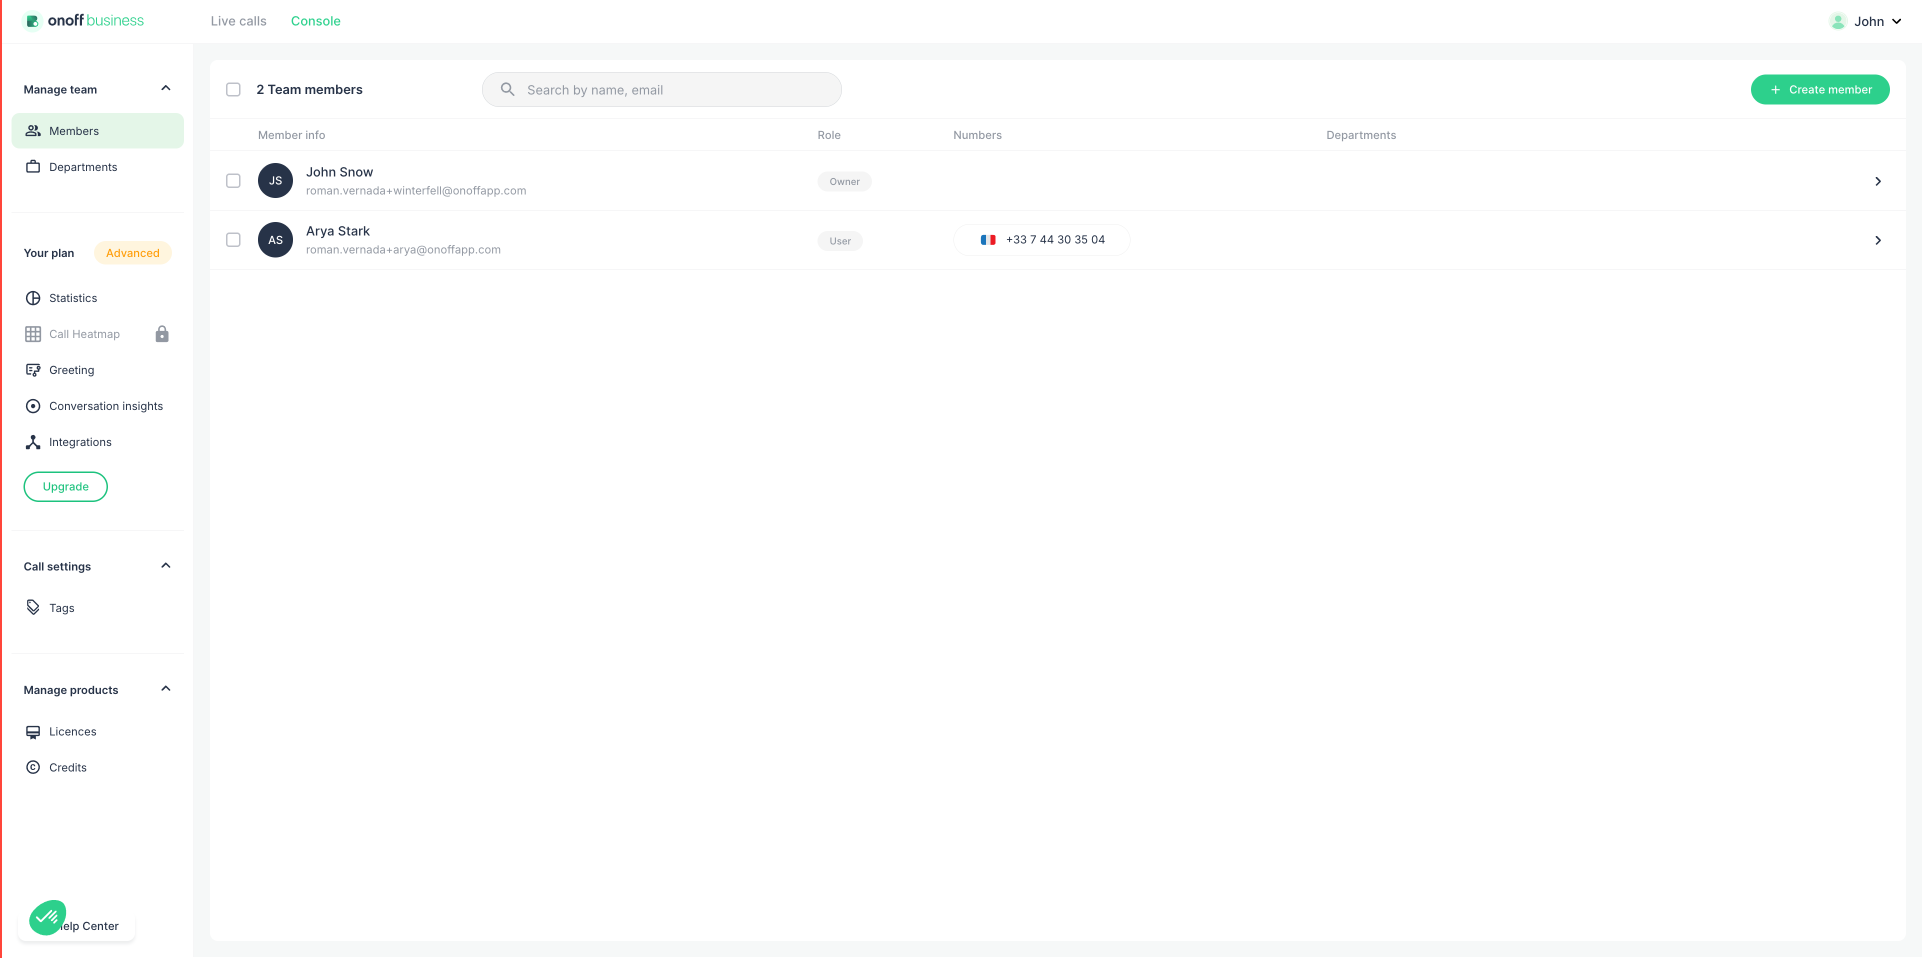Click the lock icon beside Call Heatmap

pos(162,334)
